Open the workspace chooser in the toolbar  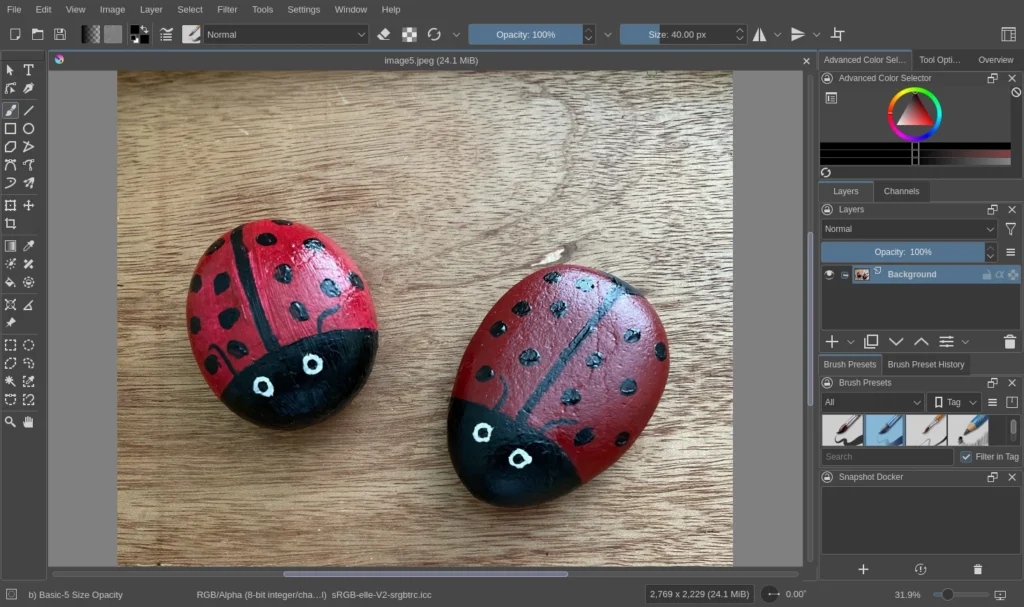1008,35
